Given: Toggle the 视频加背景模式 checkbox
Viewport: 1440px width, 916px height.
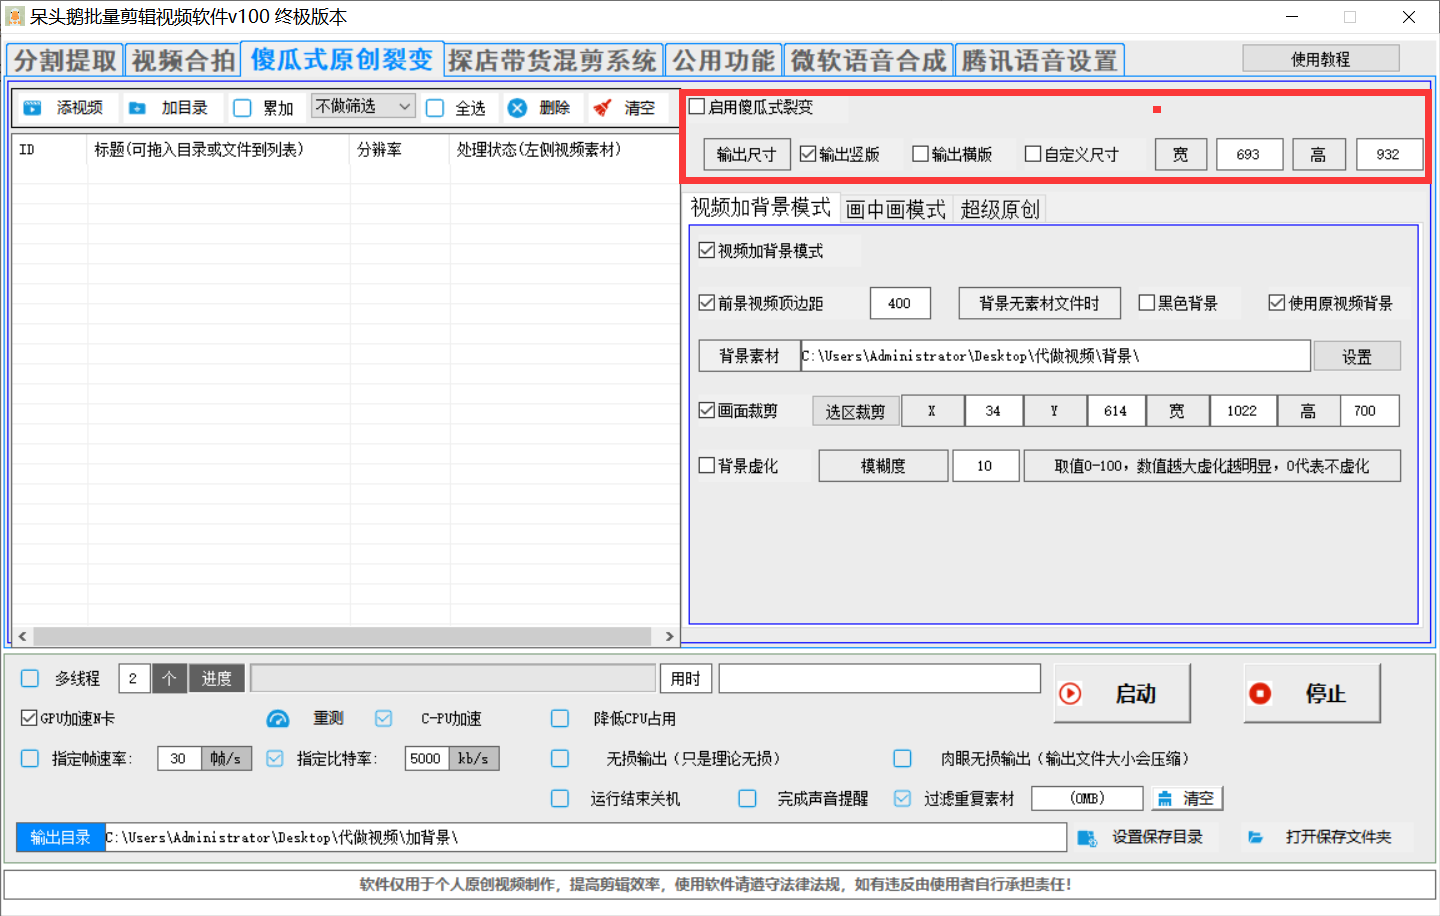Looking at the screenshot, I should coord(707,250).
